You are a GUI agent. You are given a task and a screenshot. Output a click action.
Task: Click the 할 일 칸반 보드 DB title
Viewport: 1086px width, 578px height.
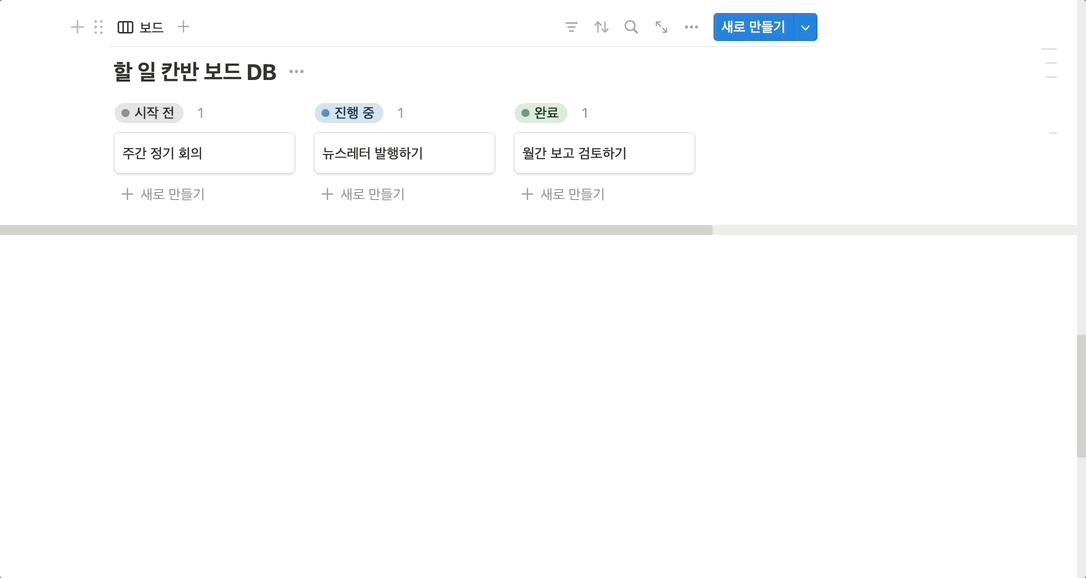(x=195, y=71)
